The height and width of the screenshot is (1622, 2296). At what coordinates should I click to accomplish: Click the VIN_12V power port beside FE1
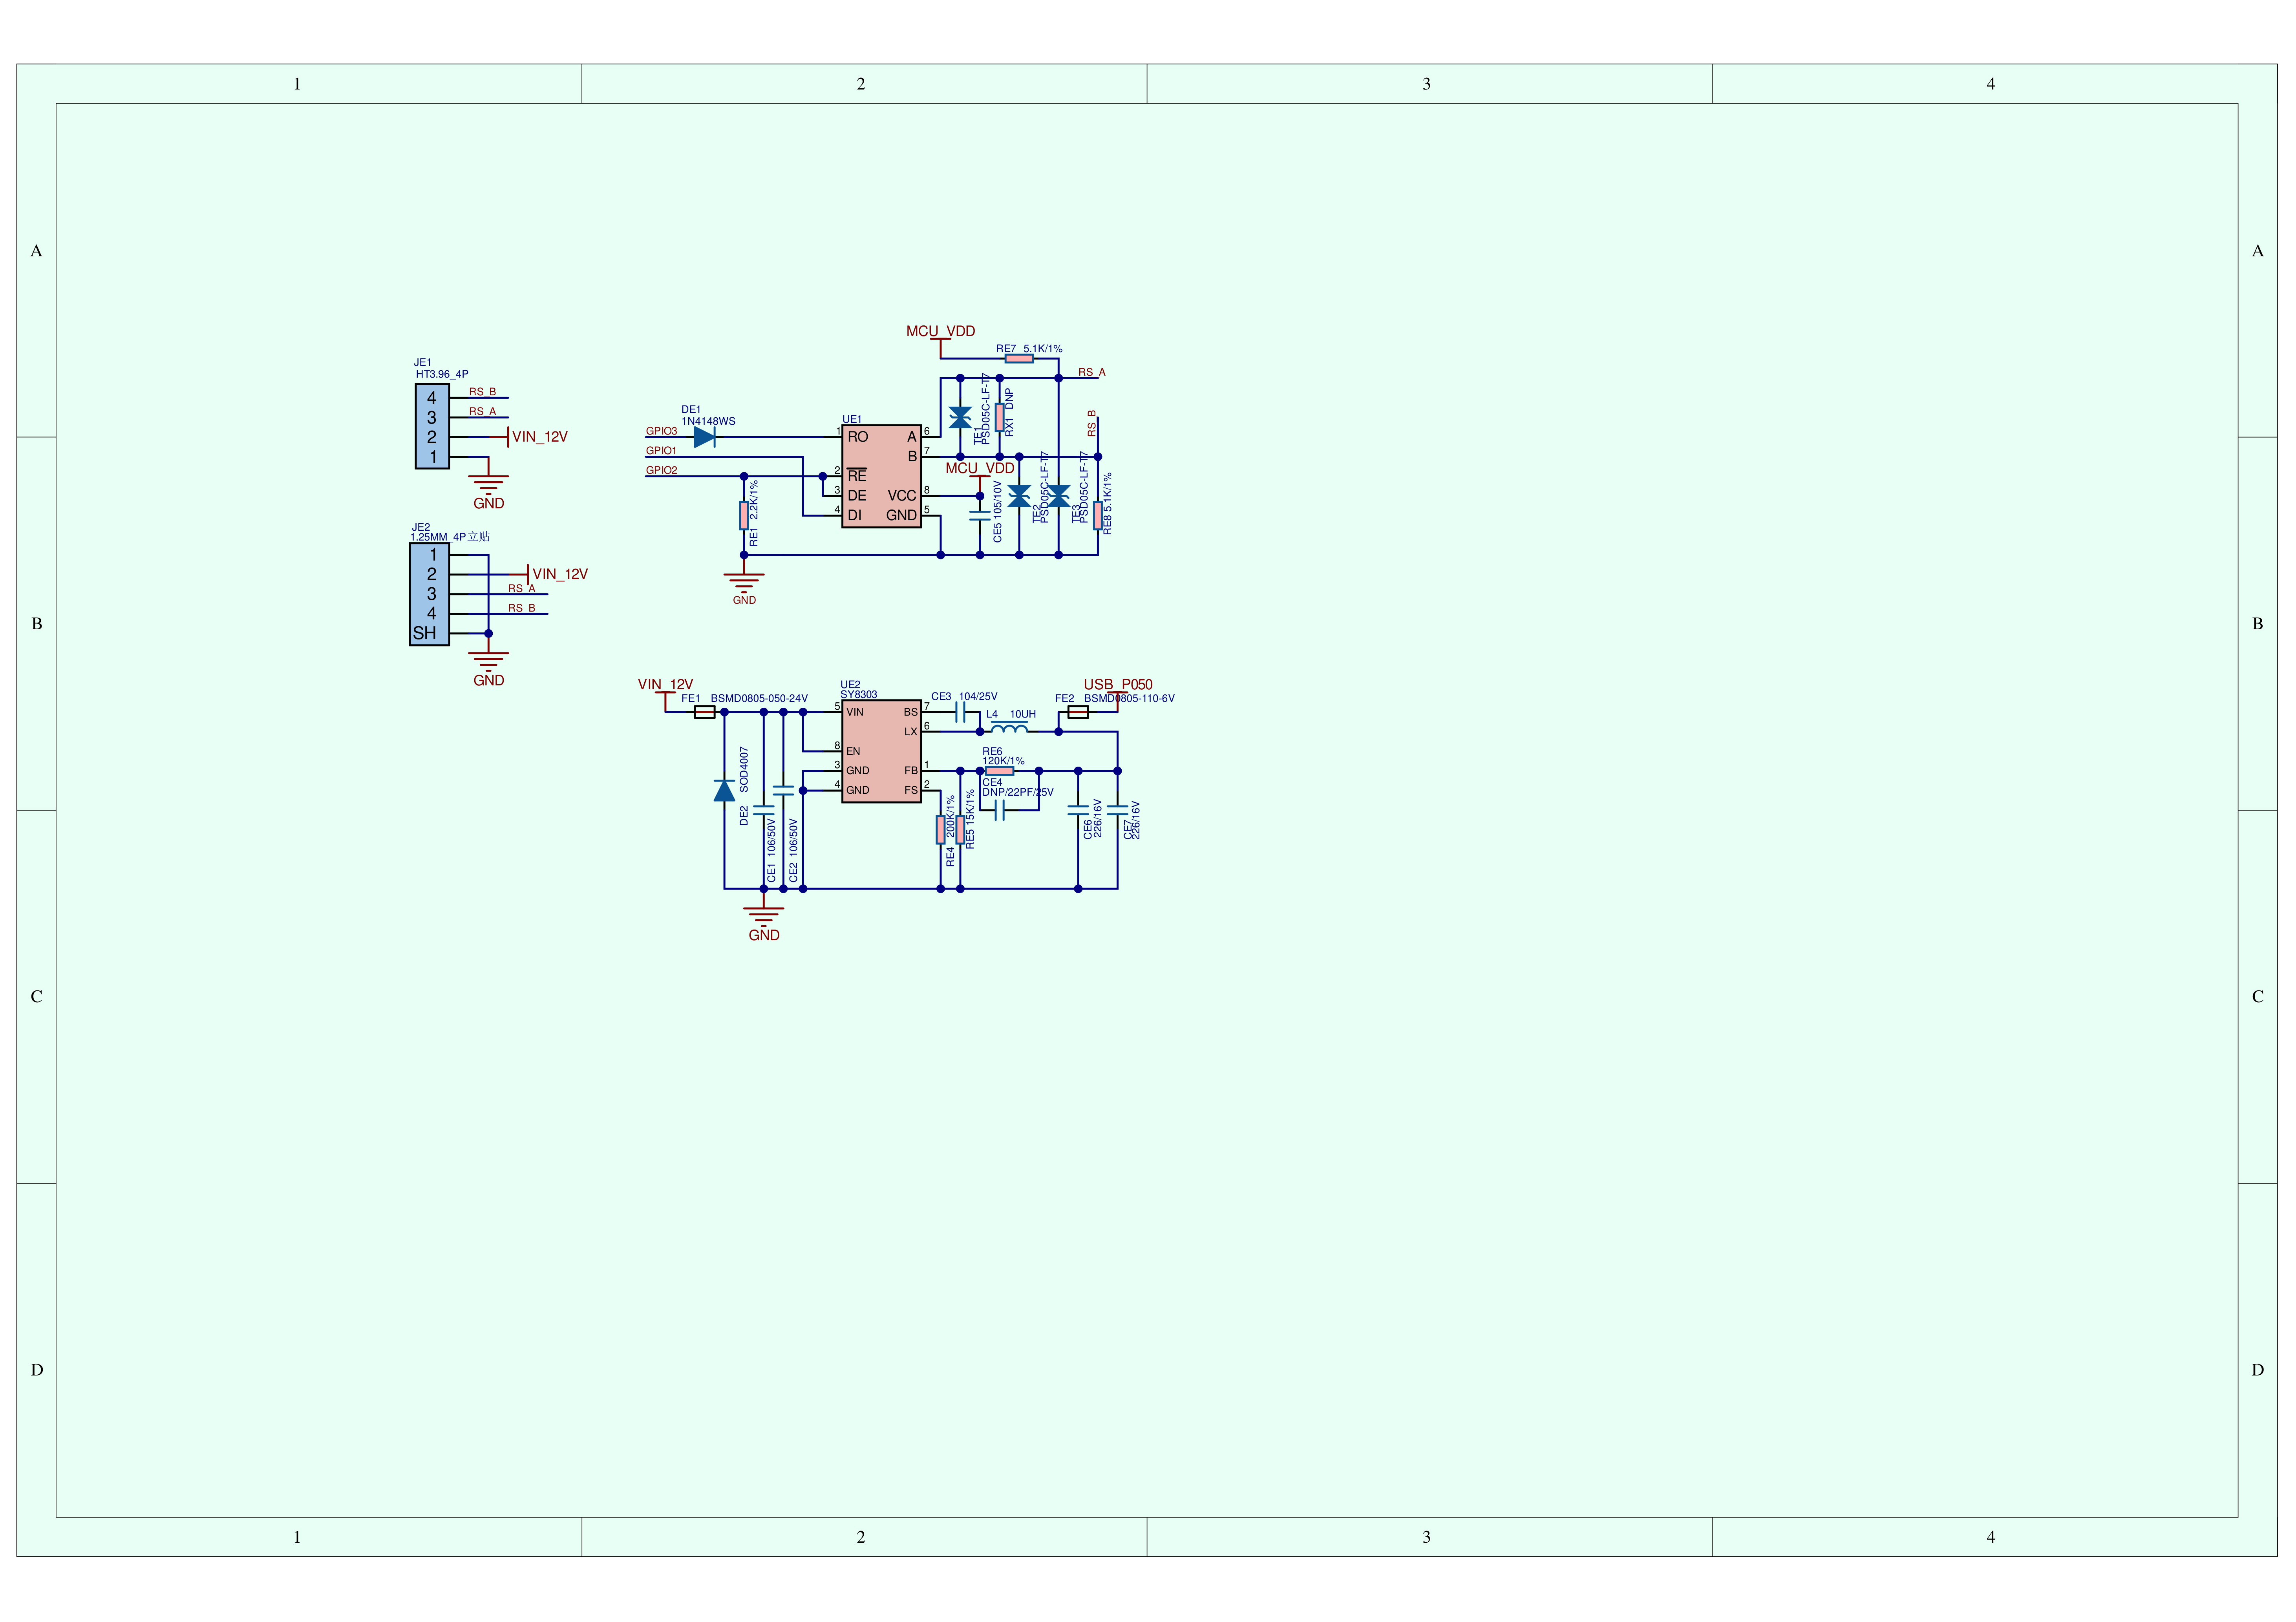click(x=665, y=685)
